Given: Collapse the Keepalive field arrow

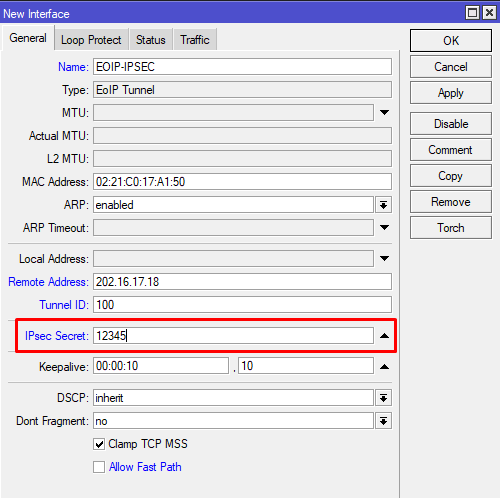Looking at the screenshot, I should [x=384, y=367].
